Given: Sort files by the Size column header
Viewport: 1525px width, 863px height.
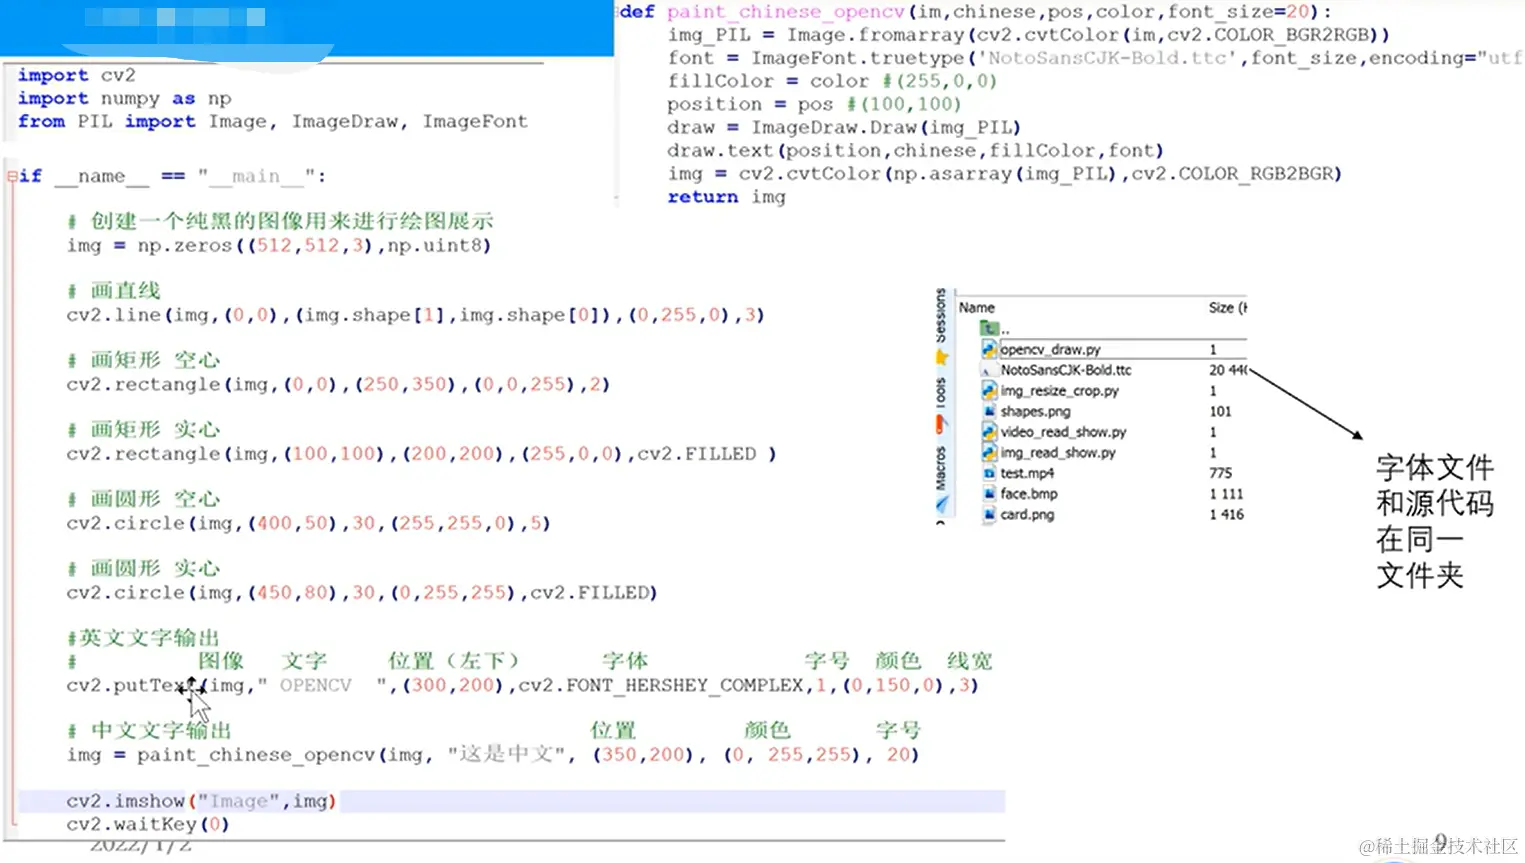Looking at the screenshot, I should click(x=1227, y=308).
